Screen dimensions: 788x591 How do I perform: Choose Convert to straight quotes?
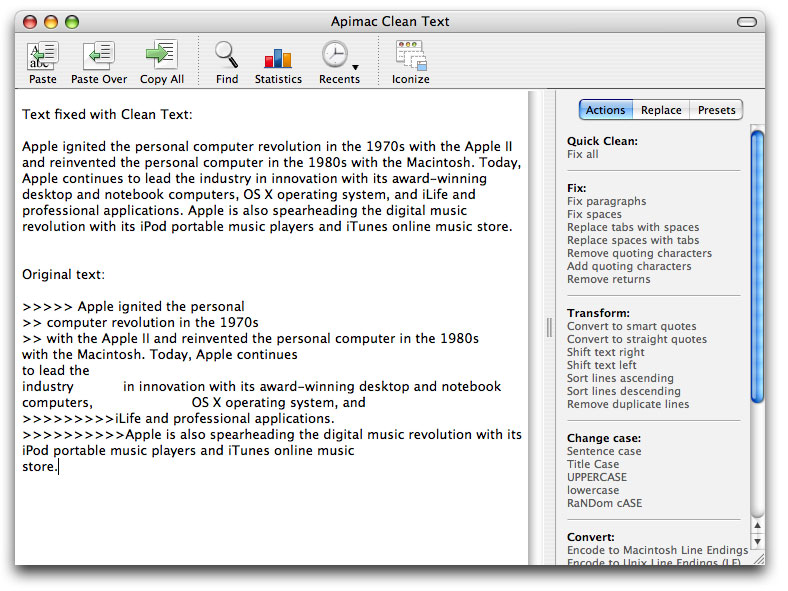point(637,340)
